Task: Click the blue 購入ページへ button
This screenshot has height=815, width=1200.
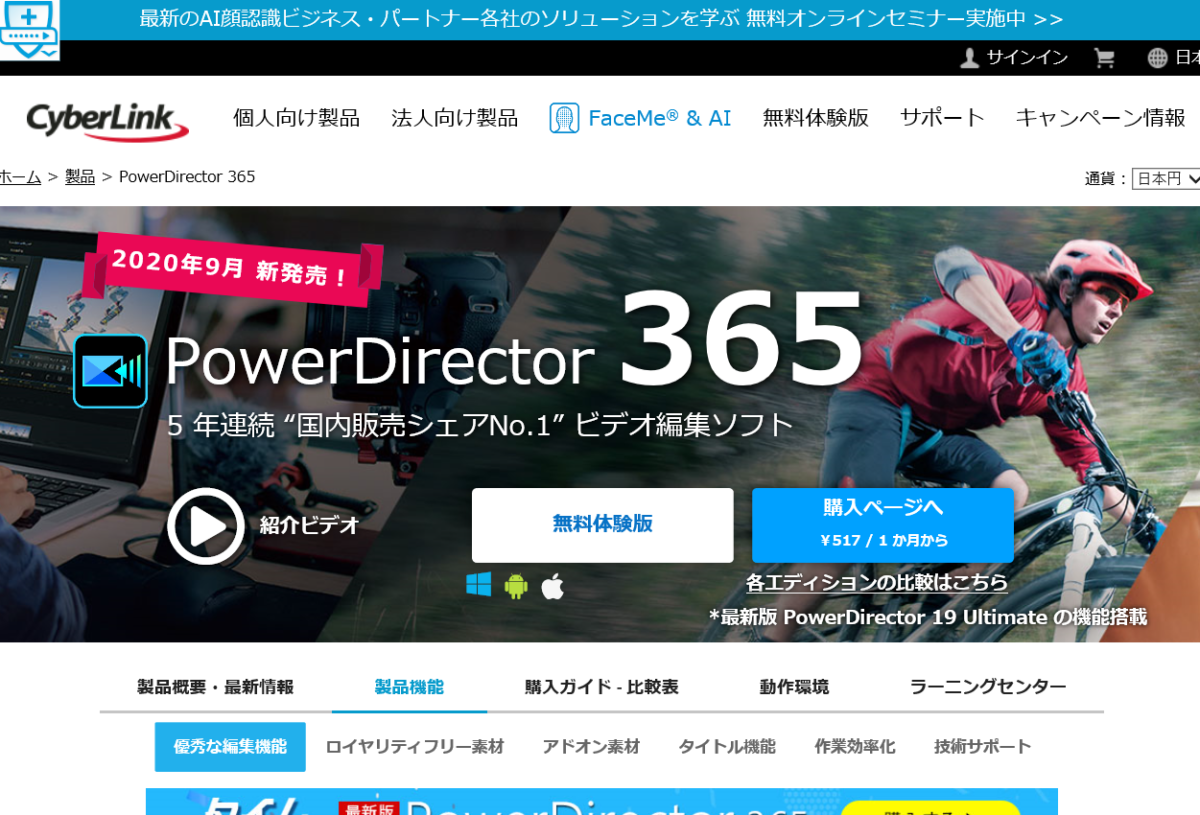Action: [882, 525]
